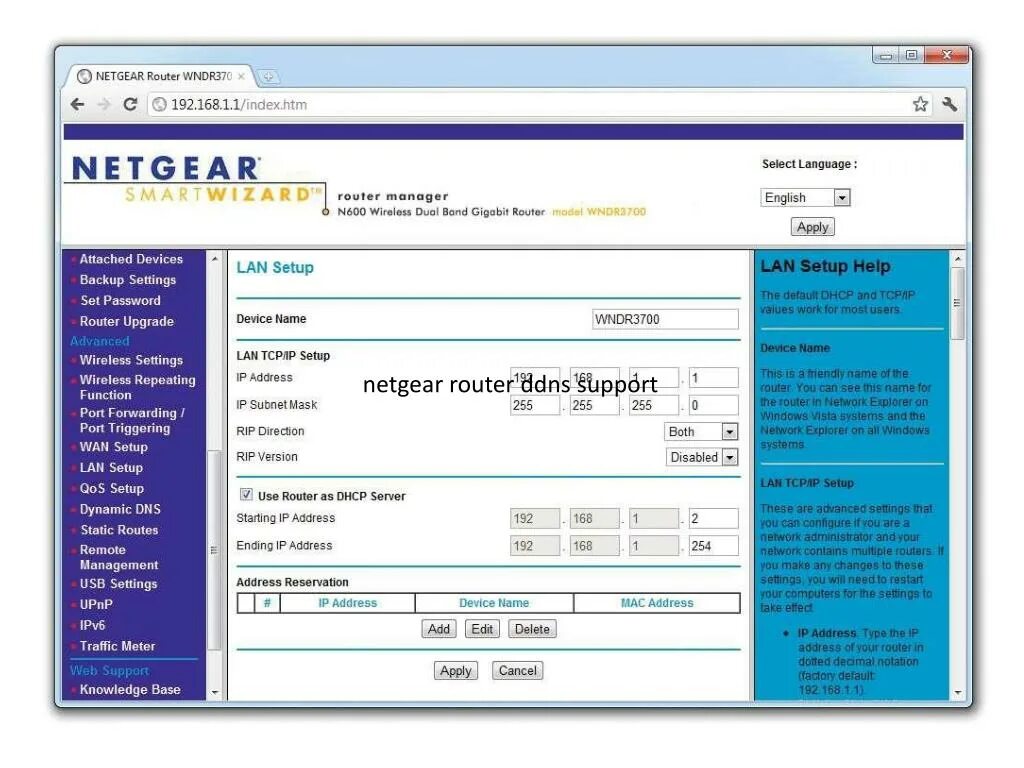Click the browser back arrow
Image resolution: width=1024 pixels, height=768 pixels.
[77, 104]
